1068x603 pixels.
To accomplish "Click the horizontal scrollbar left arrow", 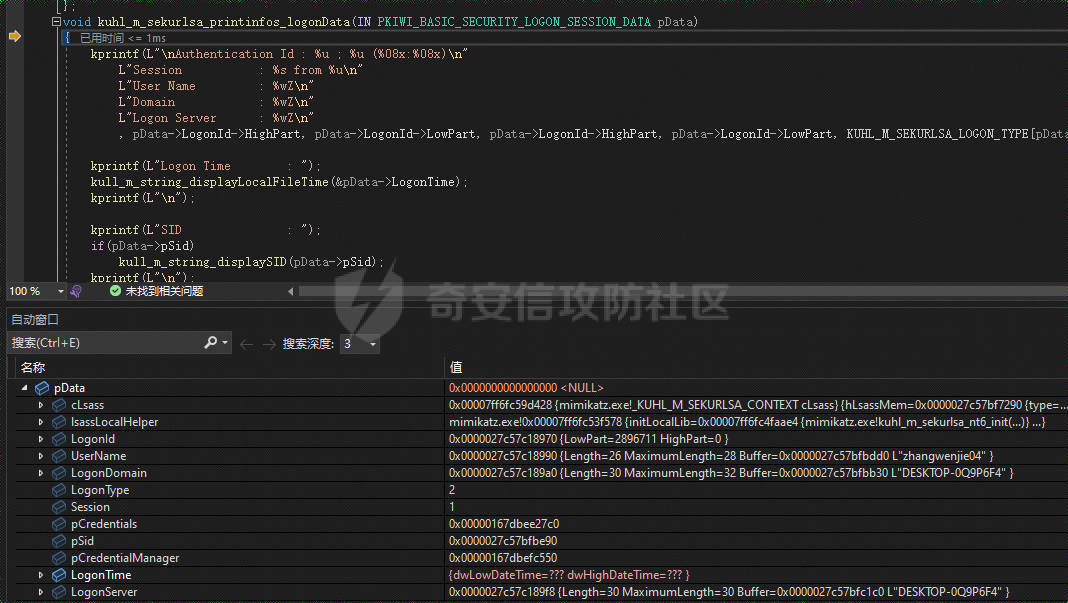I will point(291,292).
